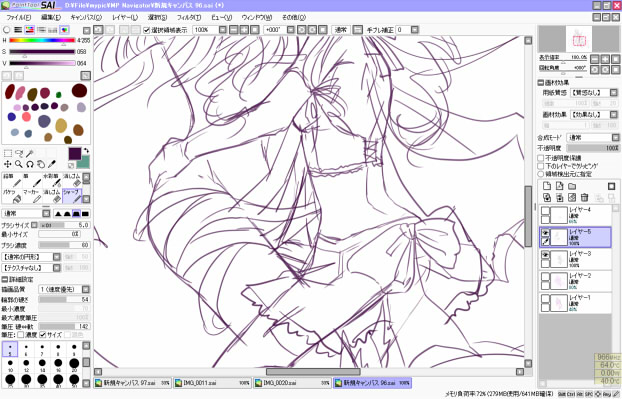This screenshot has width=622, height=399.
Task: Click the canvas horizontal scrollbar thumb
Action: click(x=313, y=372)
